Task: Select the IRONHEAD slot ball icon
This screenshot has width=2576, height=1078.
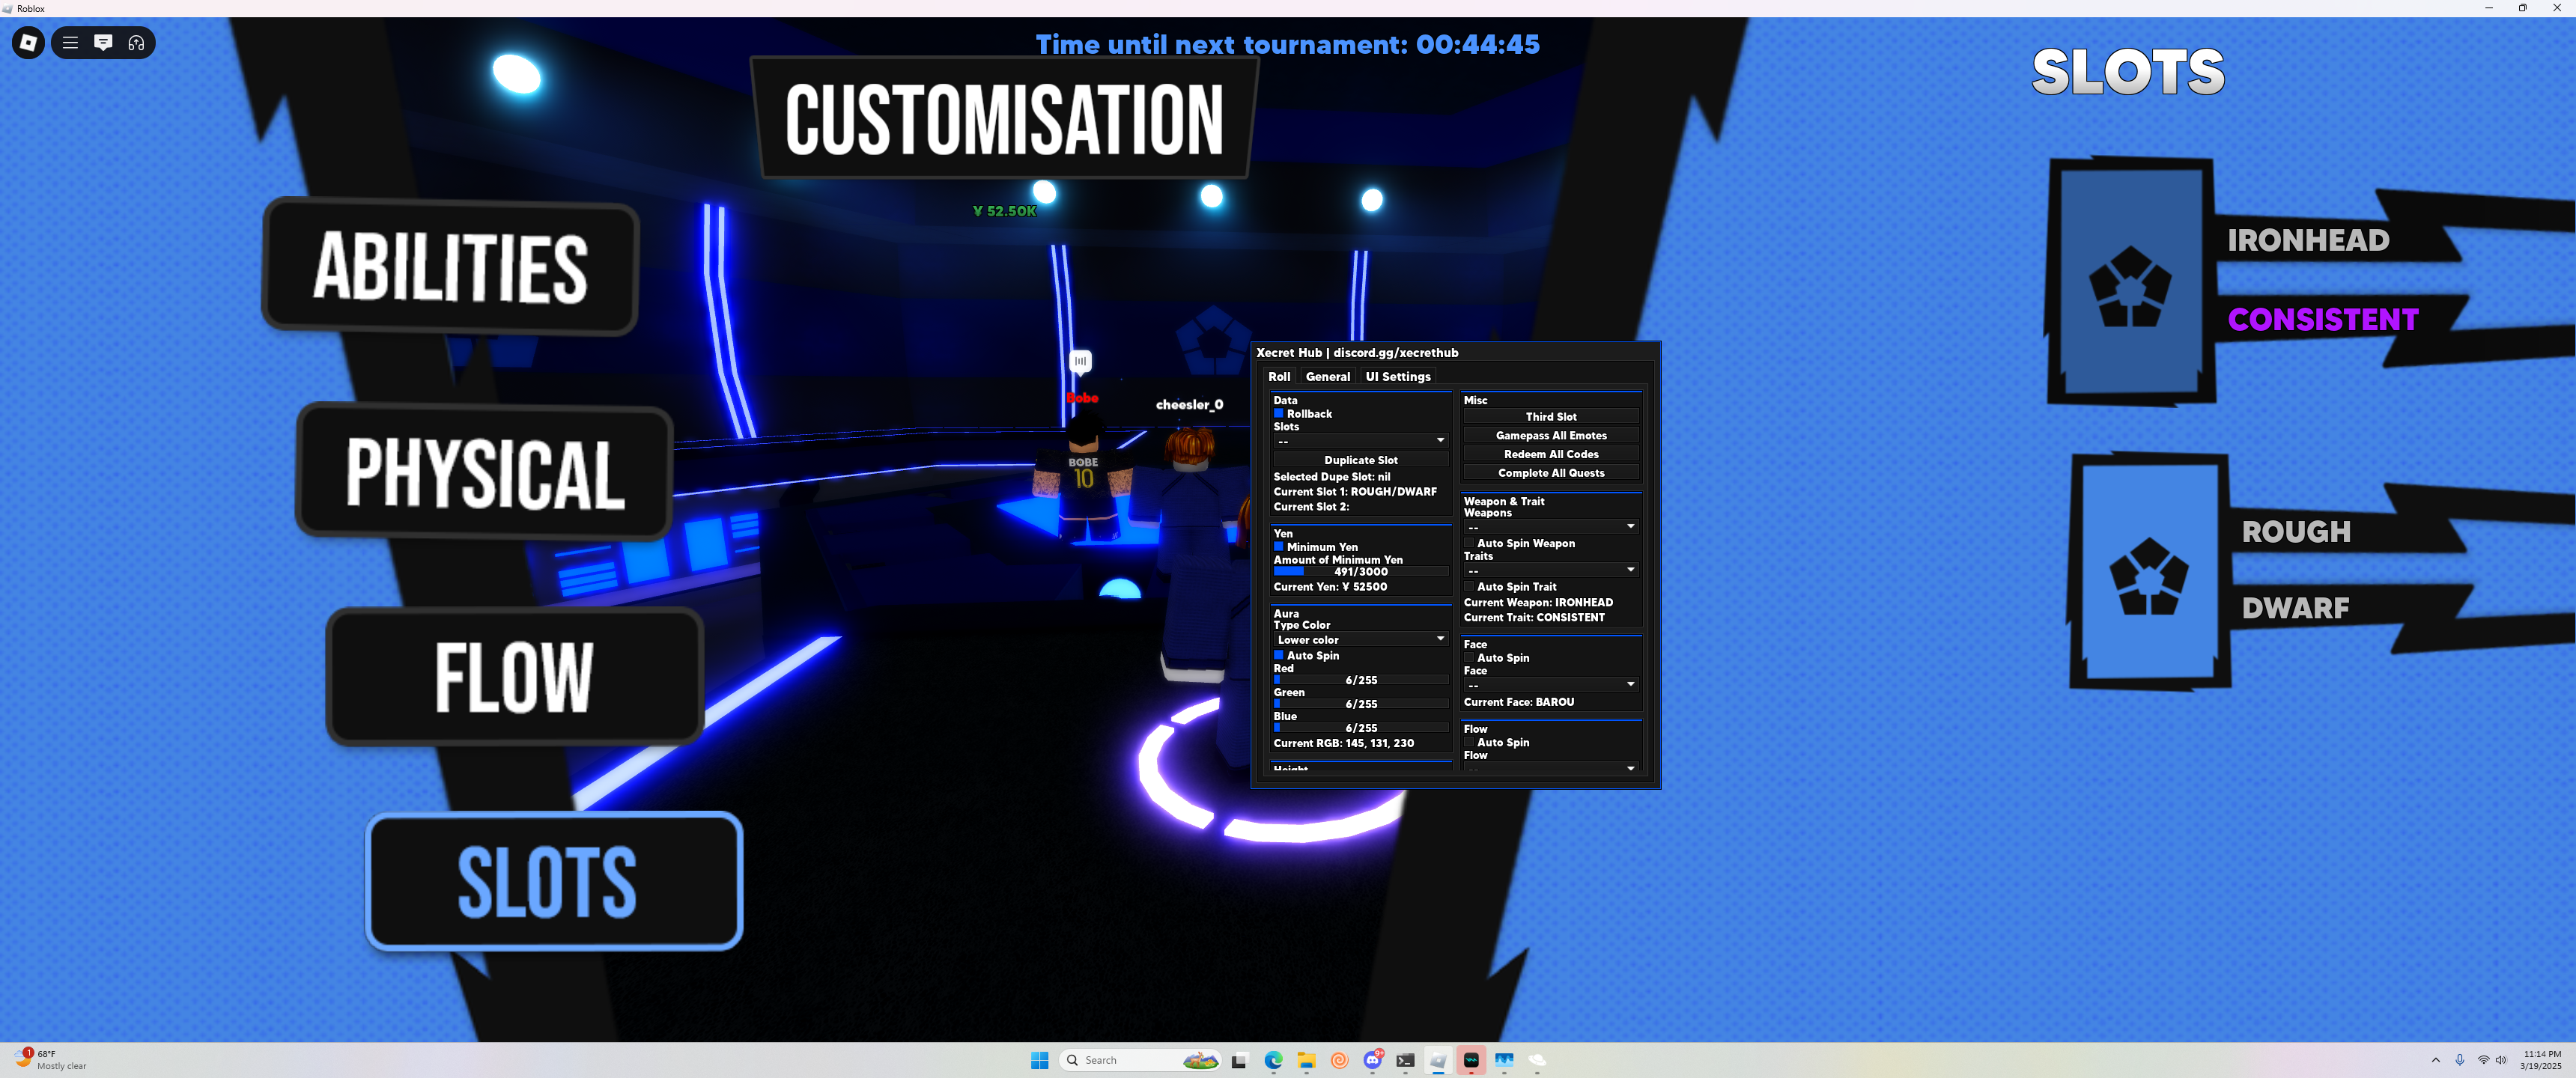Action: (x=2130, y=285)
